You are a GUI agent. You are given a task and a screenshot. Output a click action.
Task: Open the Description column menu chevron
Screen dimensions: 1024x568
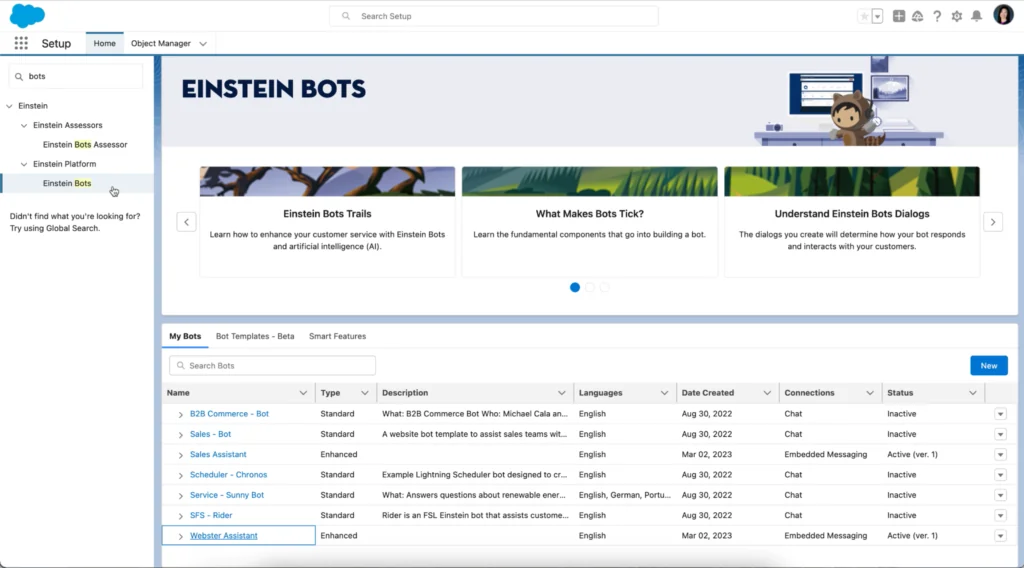[x=562, y=393]
